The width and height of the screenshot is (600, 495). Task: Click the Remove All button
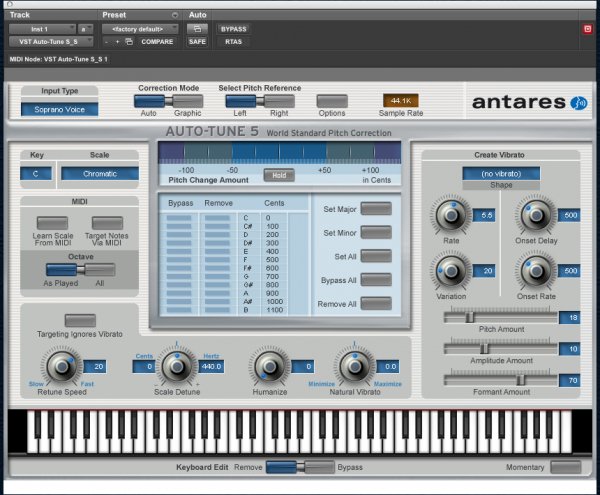point(376,304)
